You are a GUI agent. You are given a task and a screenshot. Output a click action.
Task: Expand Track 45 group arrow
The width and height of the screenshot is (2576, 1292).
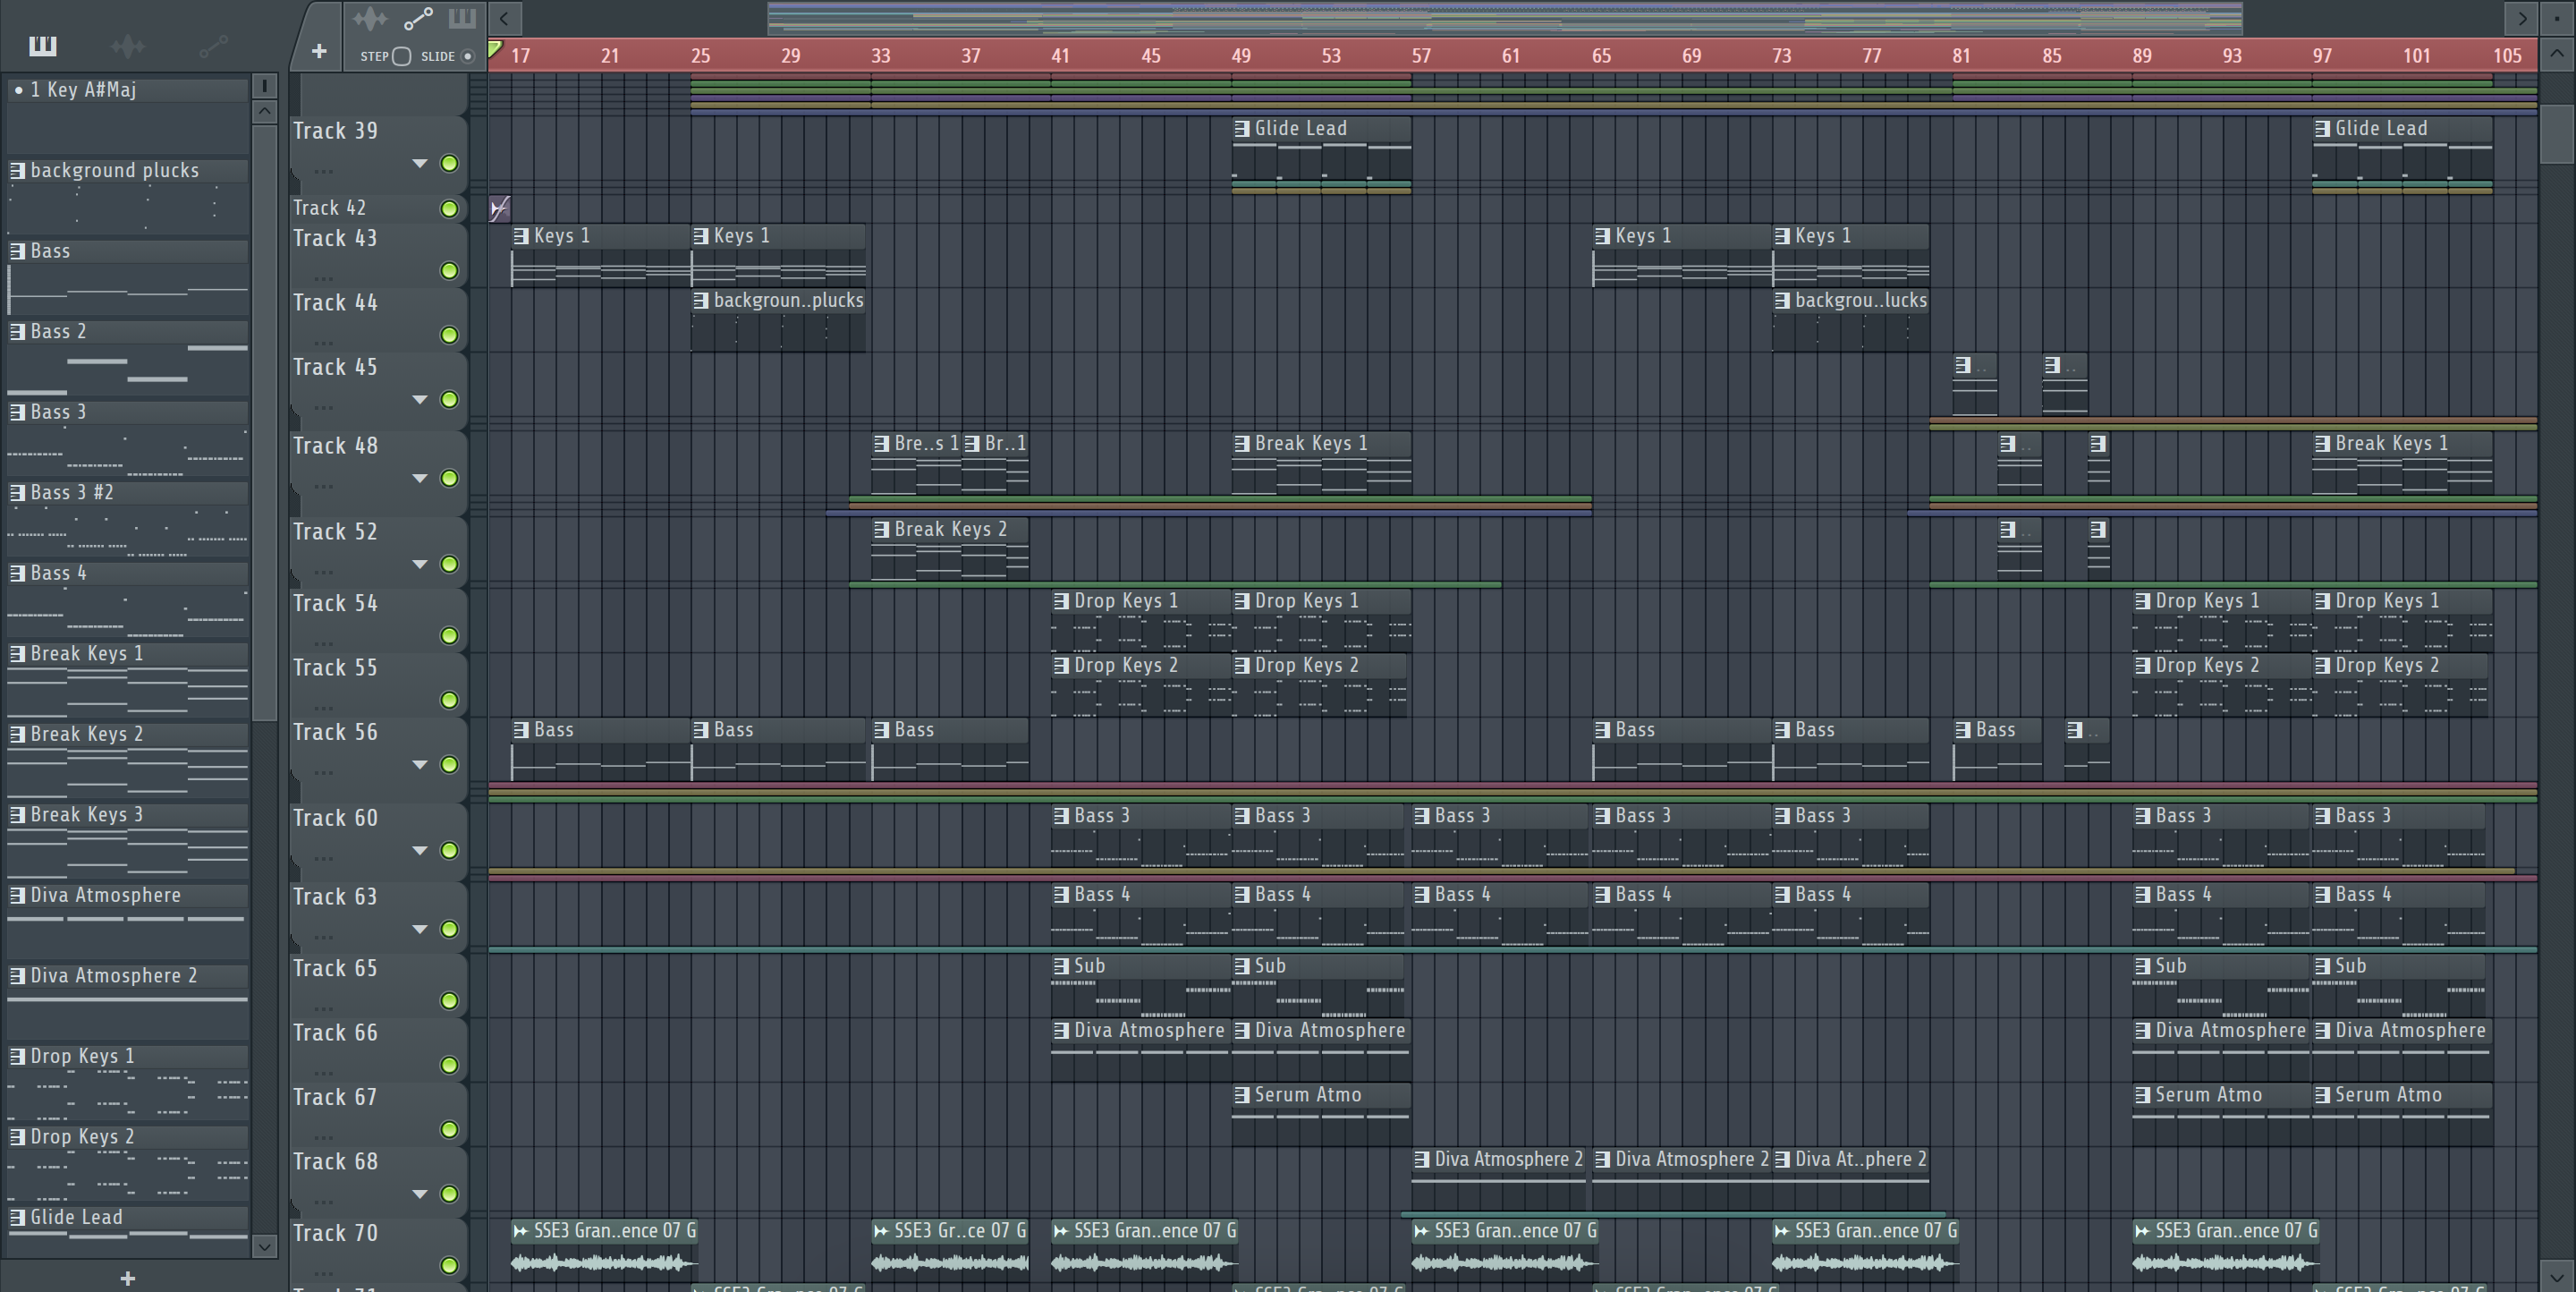(420, 400)
